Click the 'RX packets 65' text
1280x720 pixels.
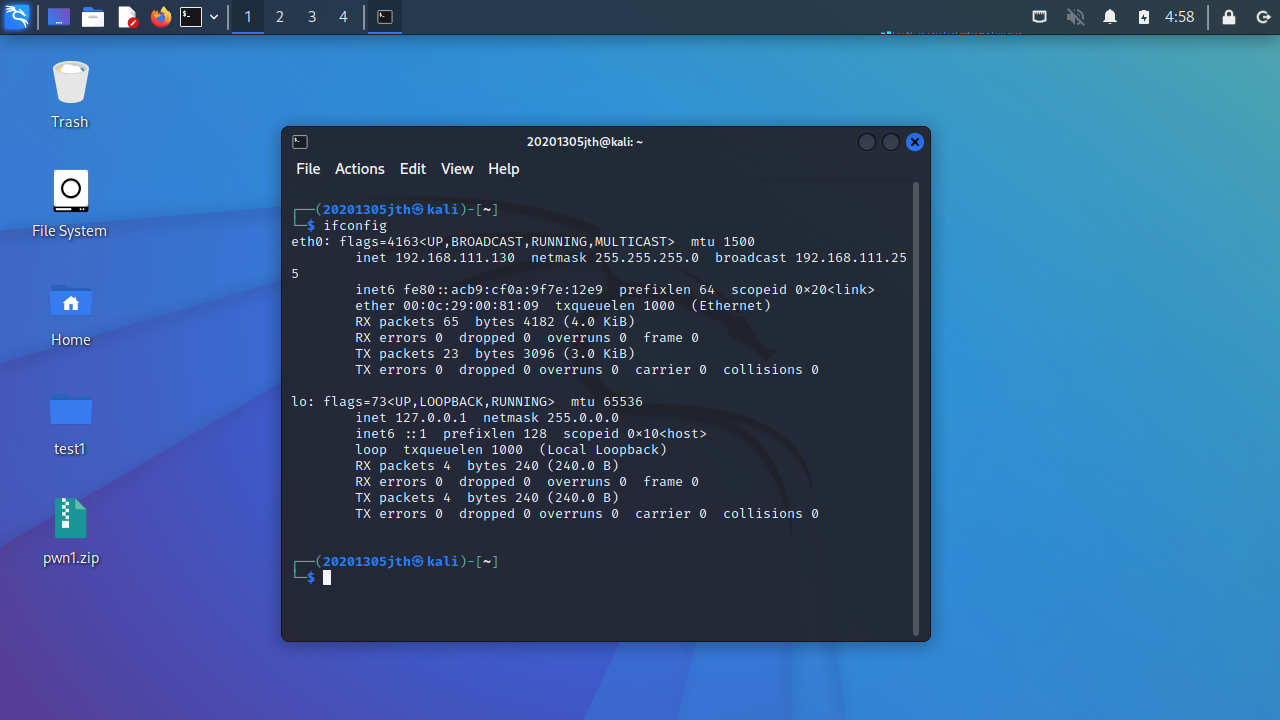(407, 322)
